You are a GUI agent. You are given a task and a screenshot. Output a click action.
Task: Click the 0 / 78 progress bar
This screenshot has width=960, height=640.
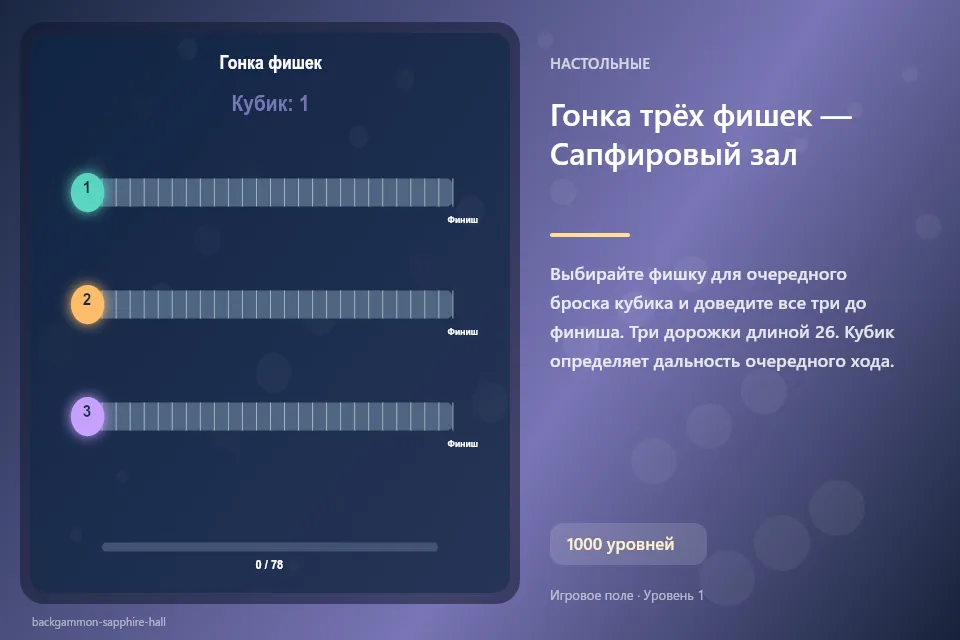coord(270,547)
